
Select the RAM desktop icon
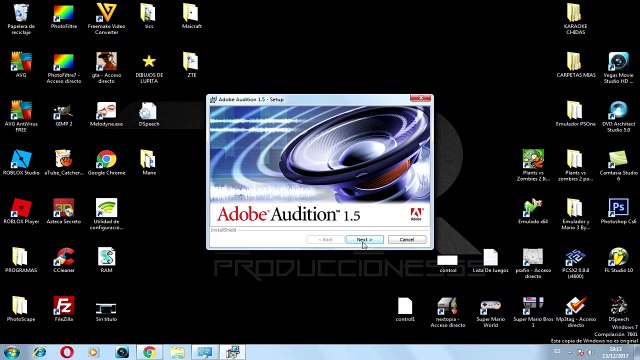click(107, 260)
